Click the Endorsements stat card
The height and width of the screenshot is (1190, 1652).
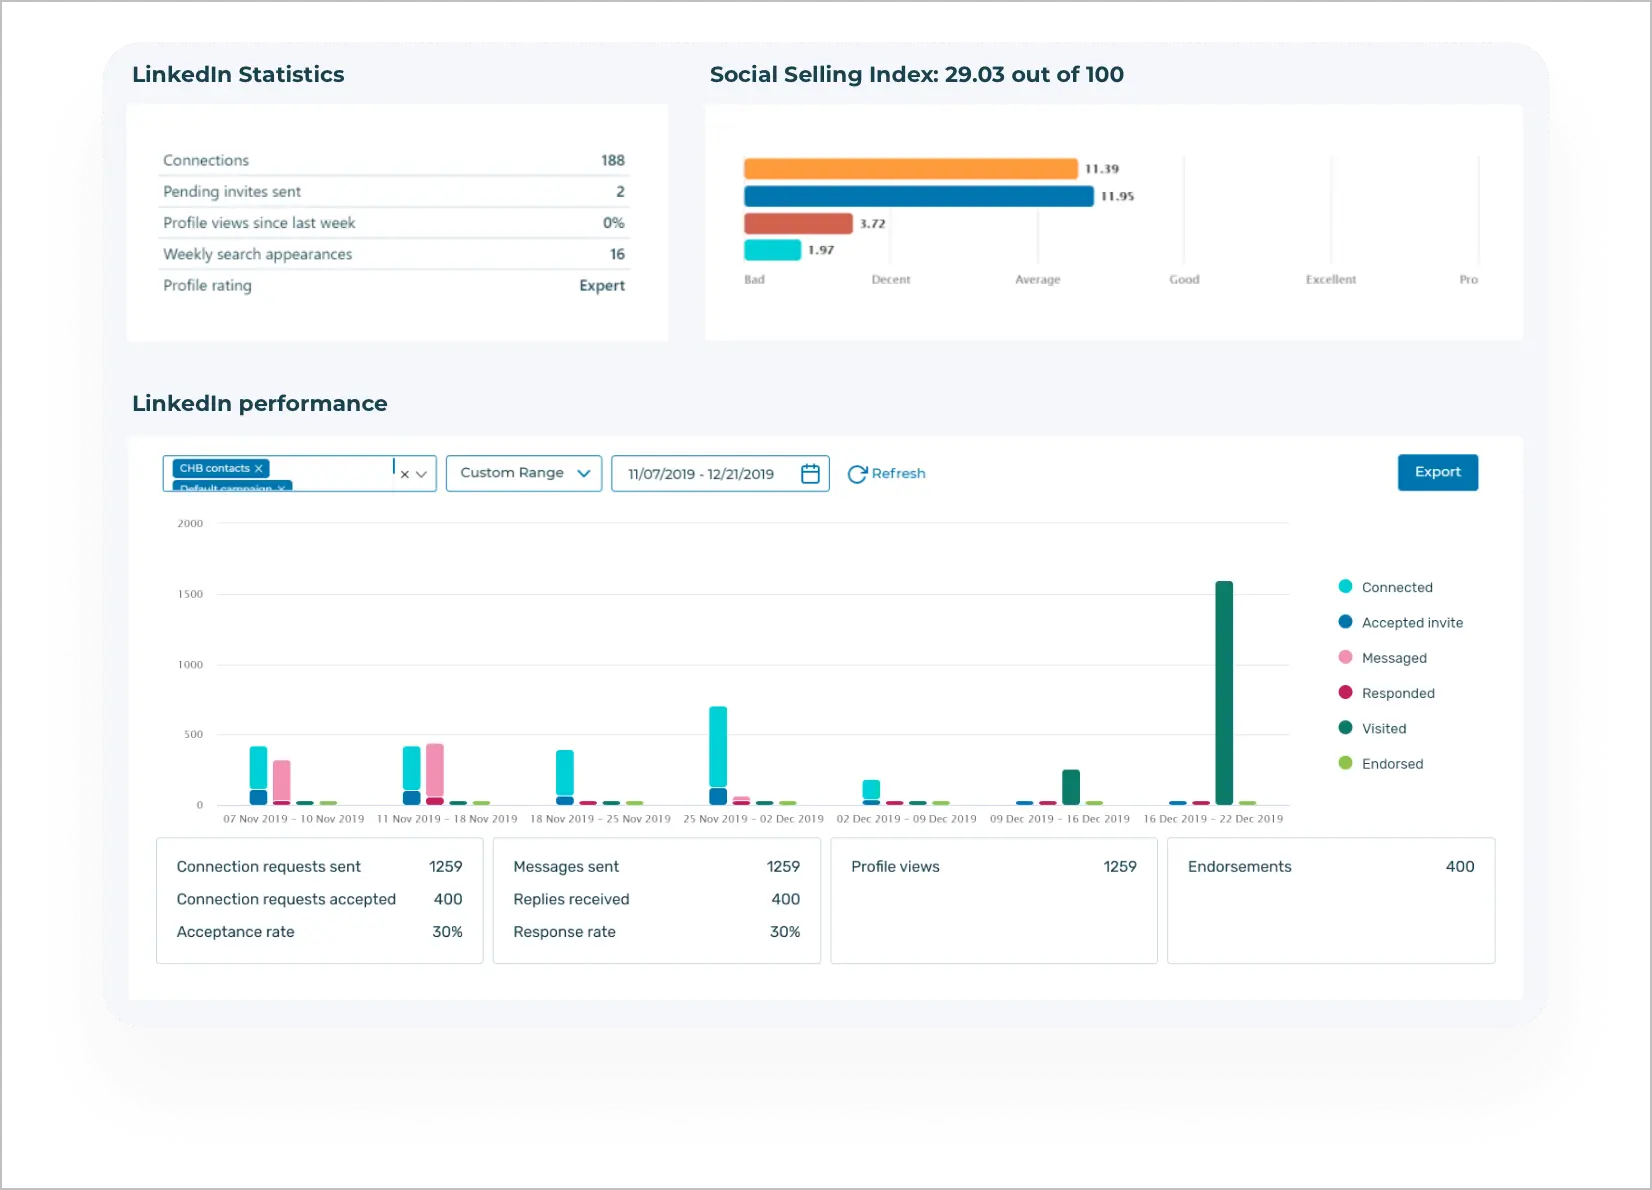pos(1331,901)
